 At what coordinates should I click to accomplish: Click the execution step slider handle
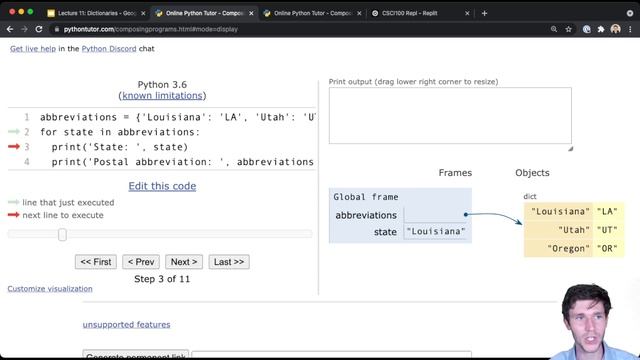62,234
